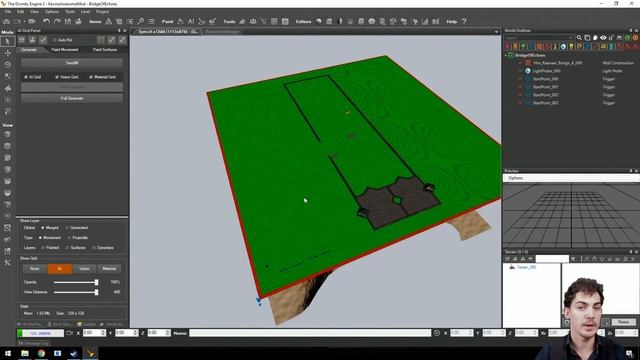Adjust the View Distance slider handle
The width and height of the screenshot is (640, 360).
pos(96,292)
